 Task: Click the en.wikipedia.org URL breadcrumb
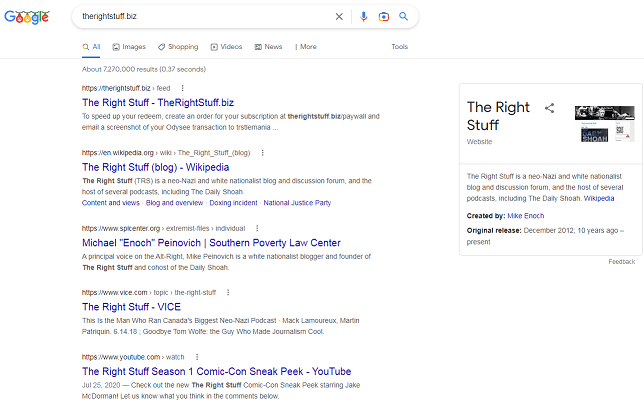click(x=166, y=153)
